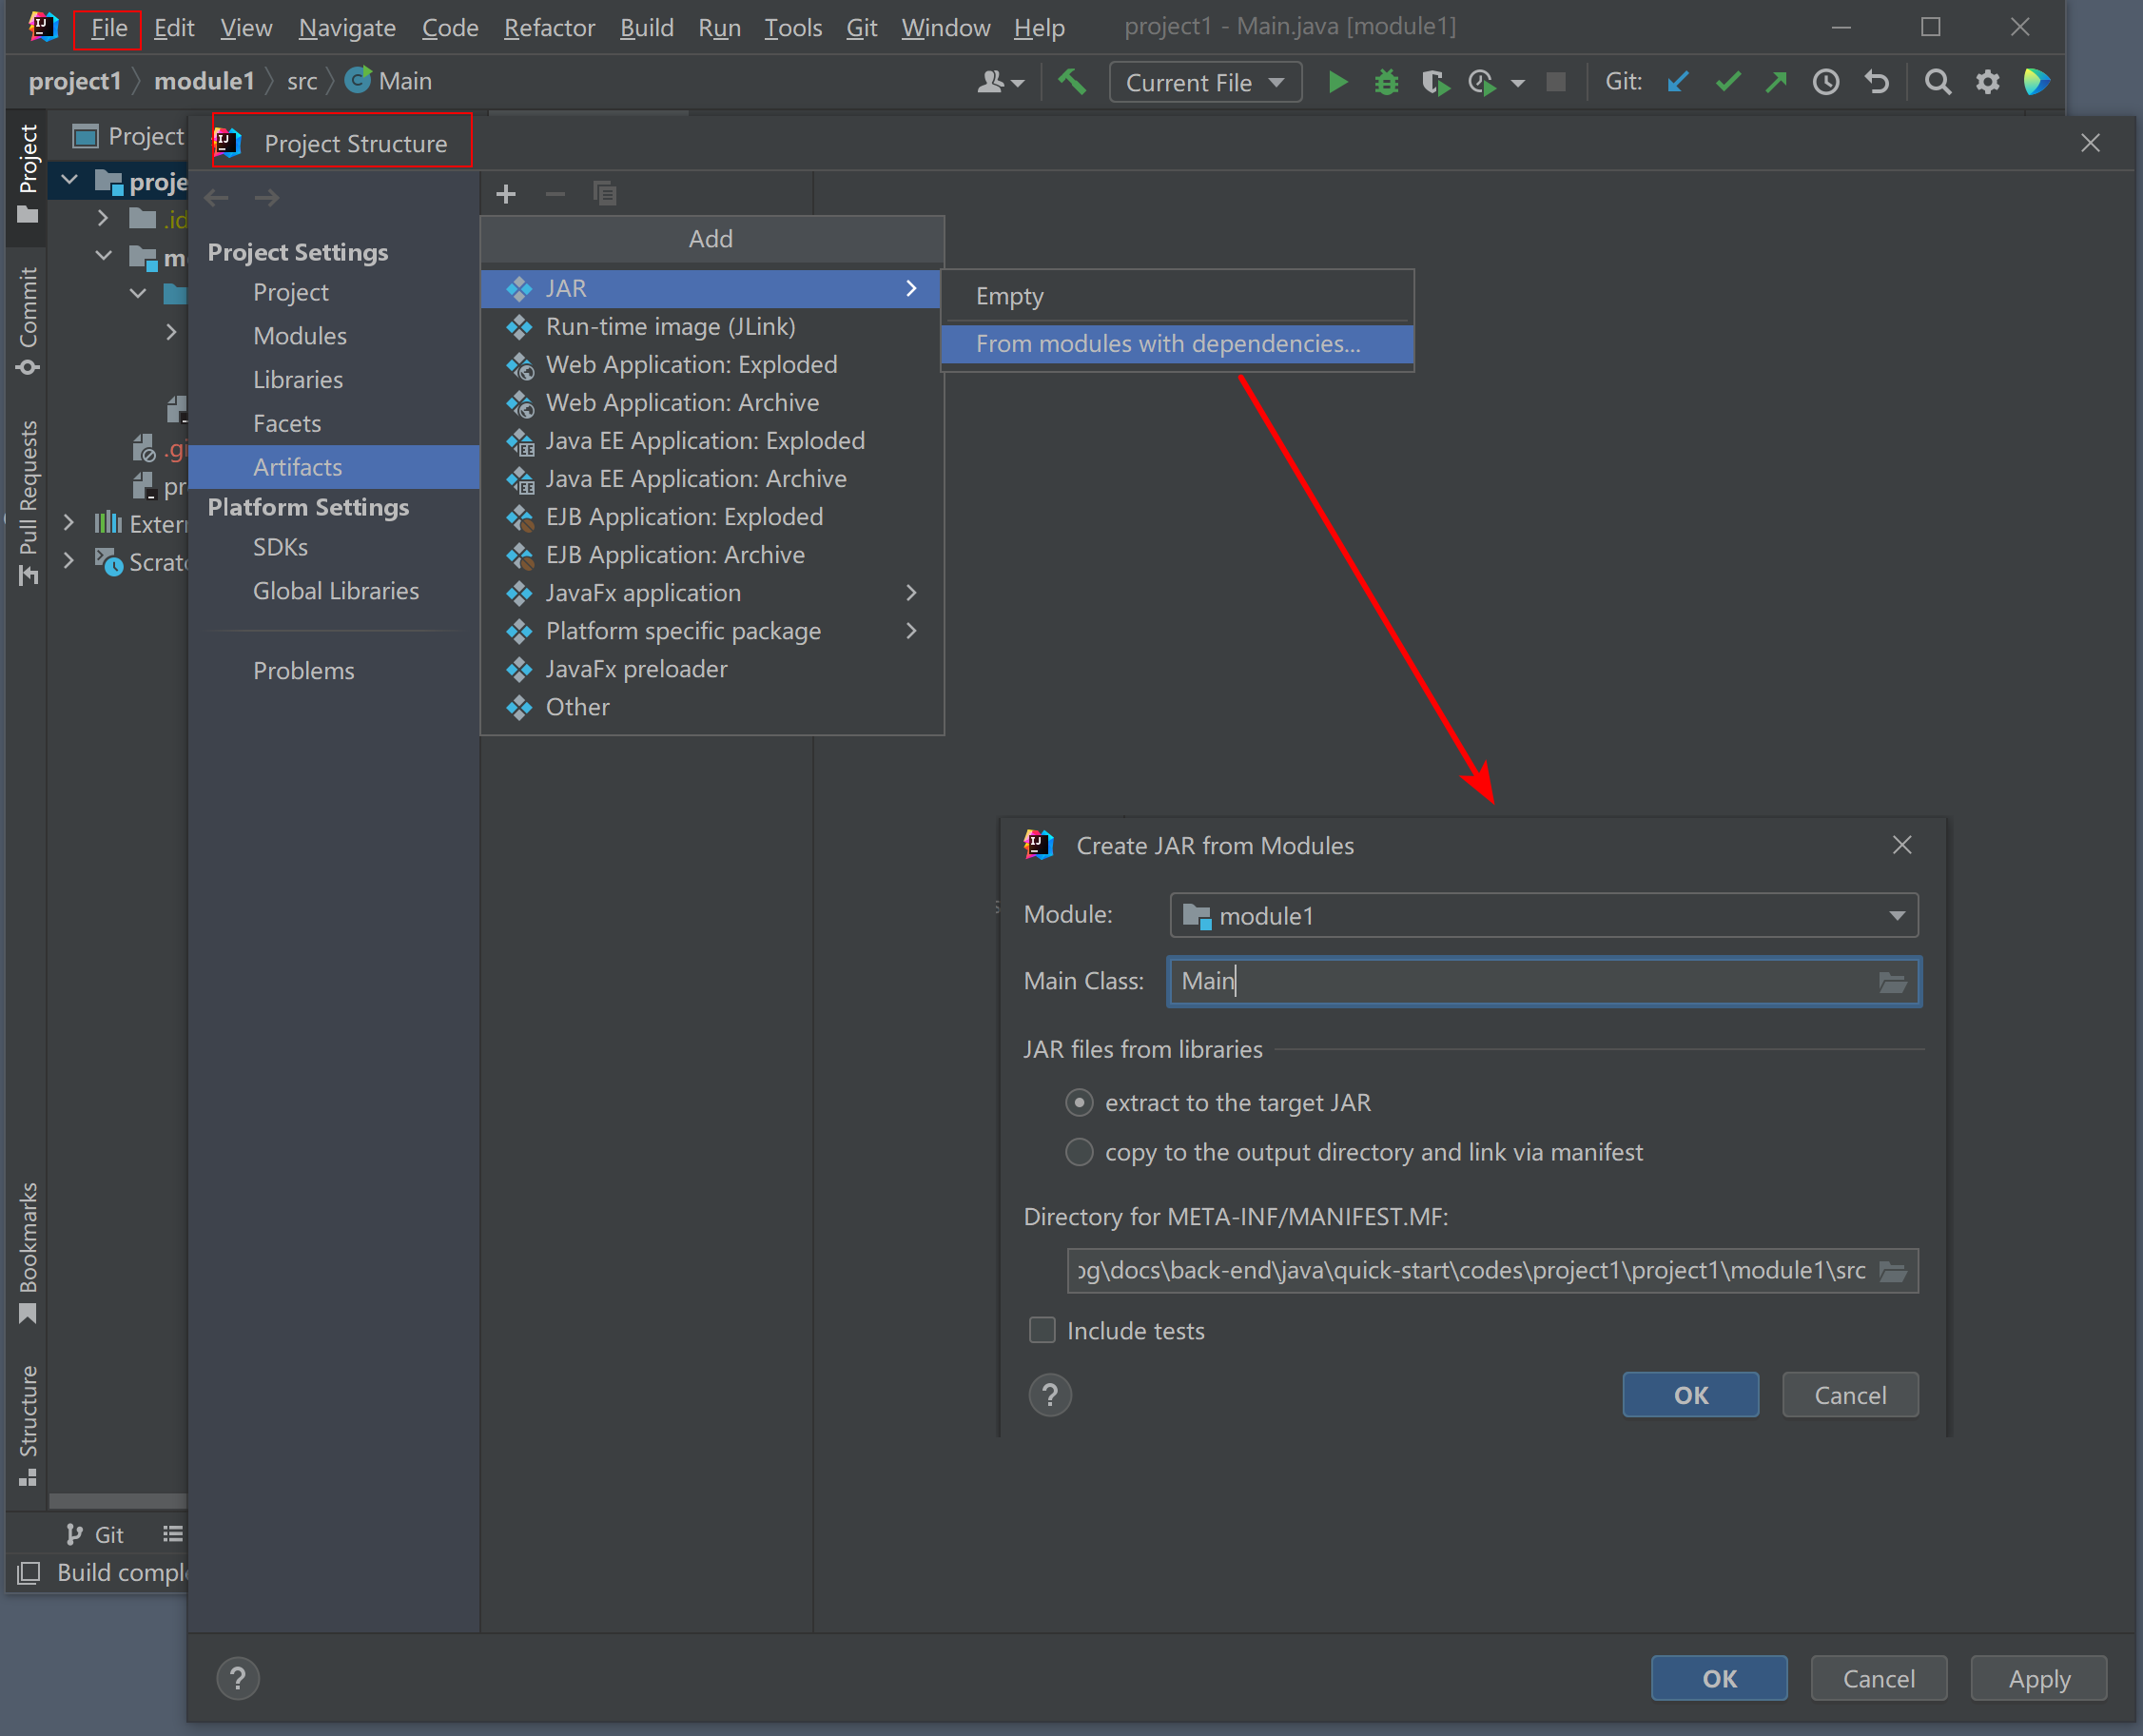This screenshot has width=2143, height=1736.
Task: Open the Module dropdown showing module1
Action: tap(1544, 916)
